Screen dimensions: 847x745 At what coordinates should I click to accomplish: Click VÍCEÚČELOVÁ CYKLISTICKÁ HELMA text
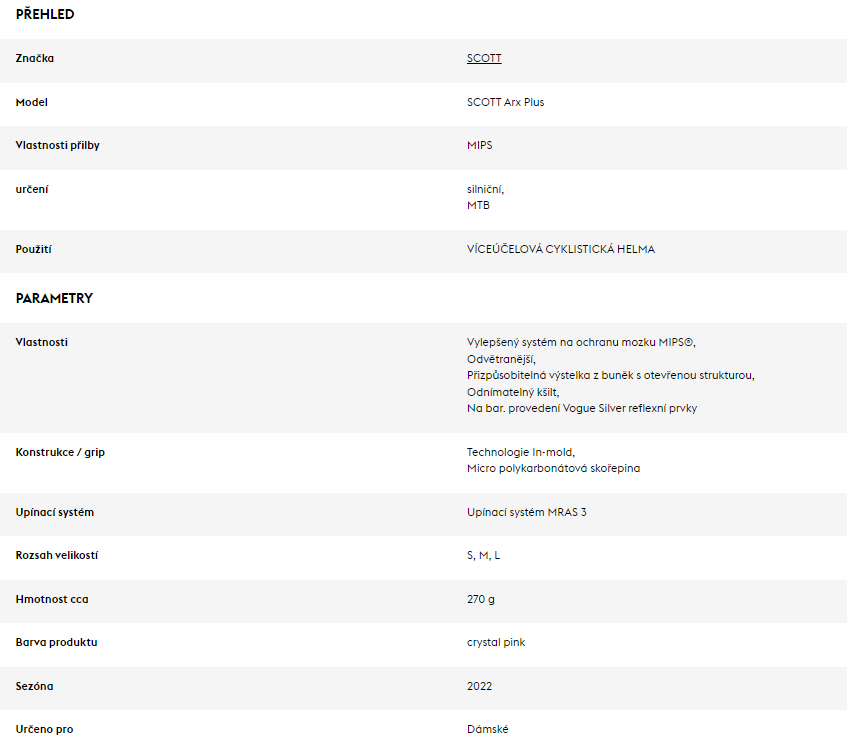click(561, 249)
